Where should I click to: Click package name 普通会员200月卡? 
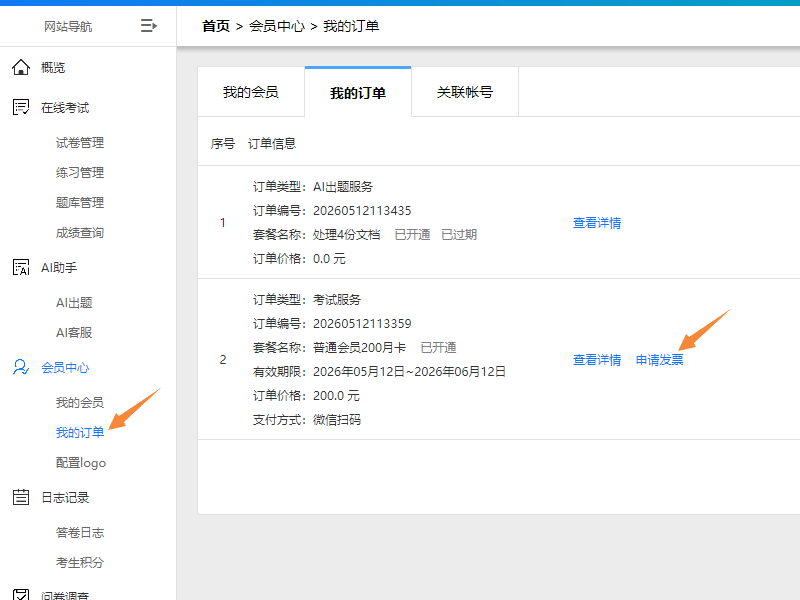(359, 347)
